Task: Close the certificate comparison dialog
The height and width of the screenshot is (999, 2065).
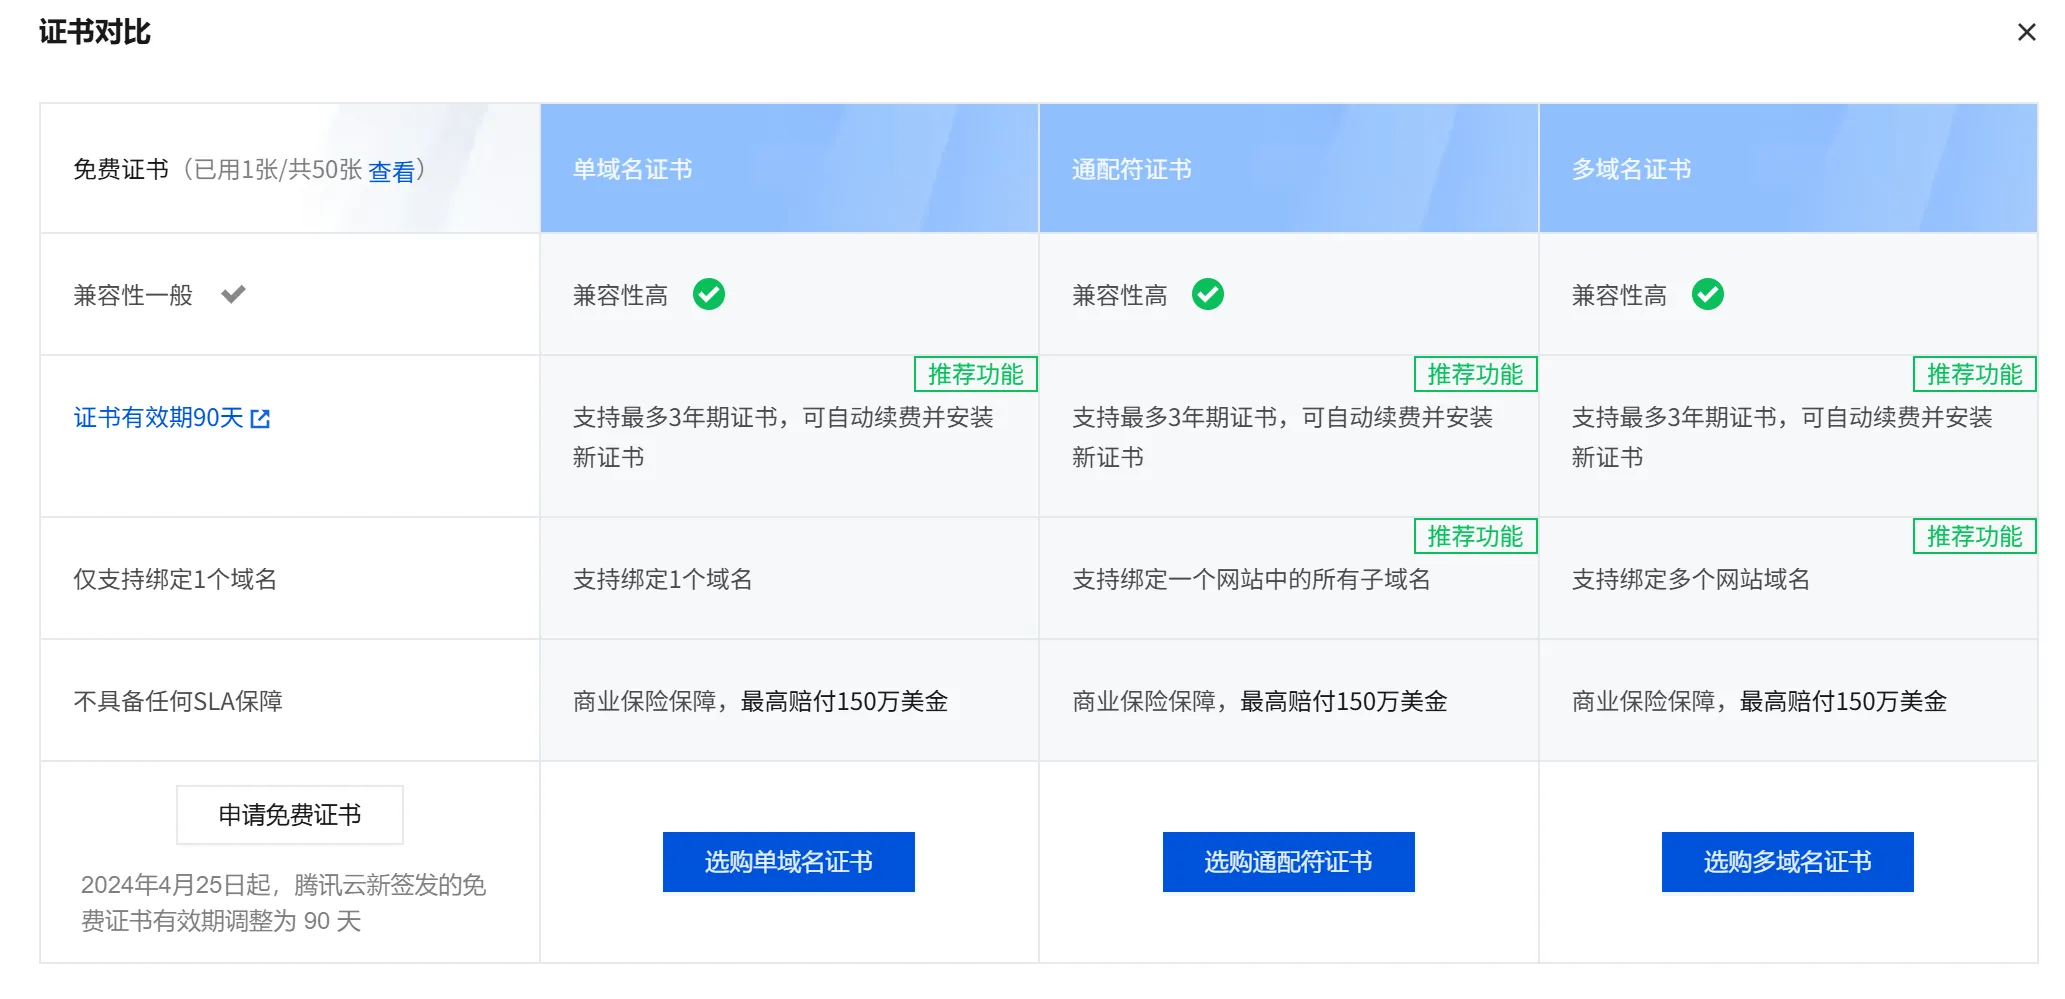Action: tap(2026, 32)
